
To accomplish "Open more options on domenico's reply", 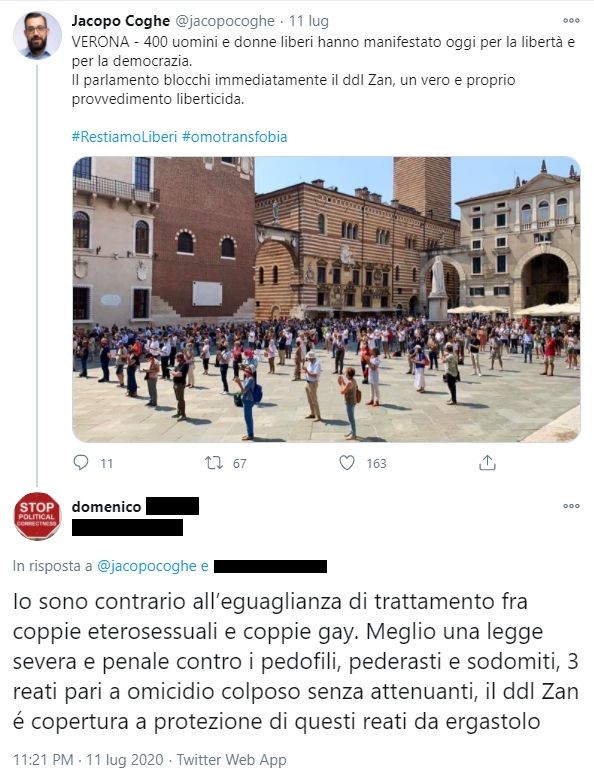I will [x=571, y=506].
